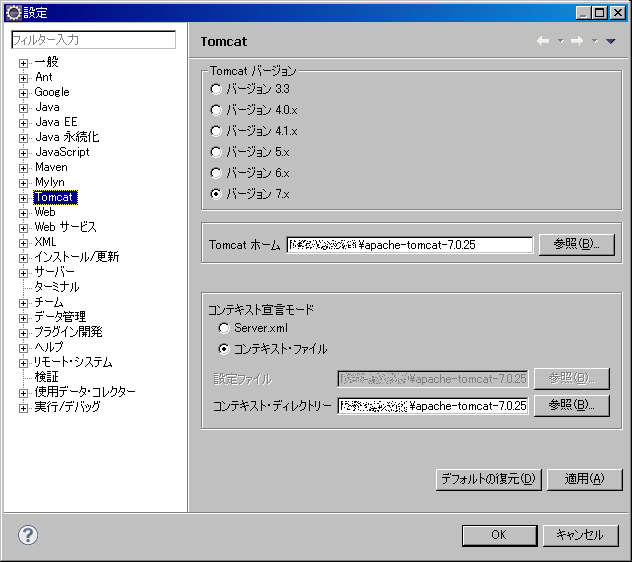Confirm settings with OK button
This screenshot has width=632, height=562.
click(x=499, y=535)
